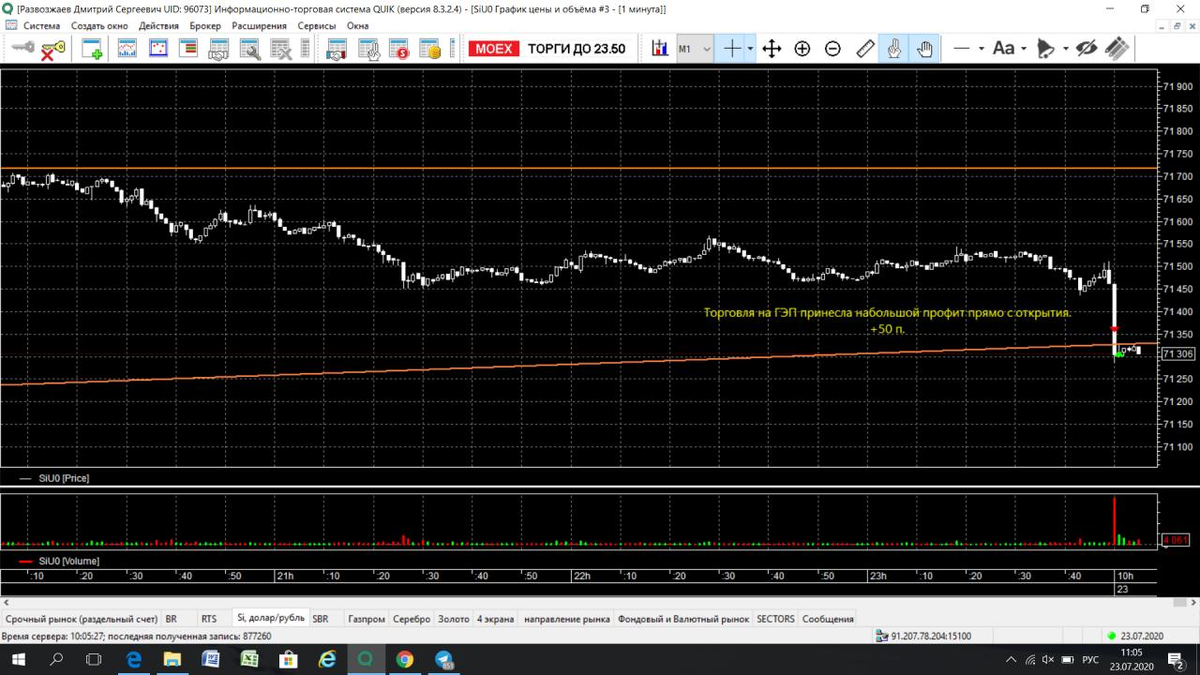The image size is (1200, 675).
Task: Open the Брокер menu
Action: click(206, 26)
